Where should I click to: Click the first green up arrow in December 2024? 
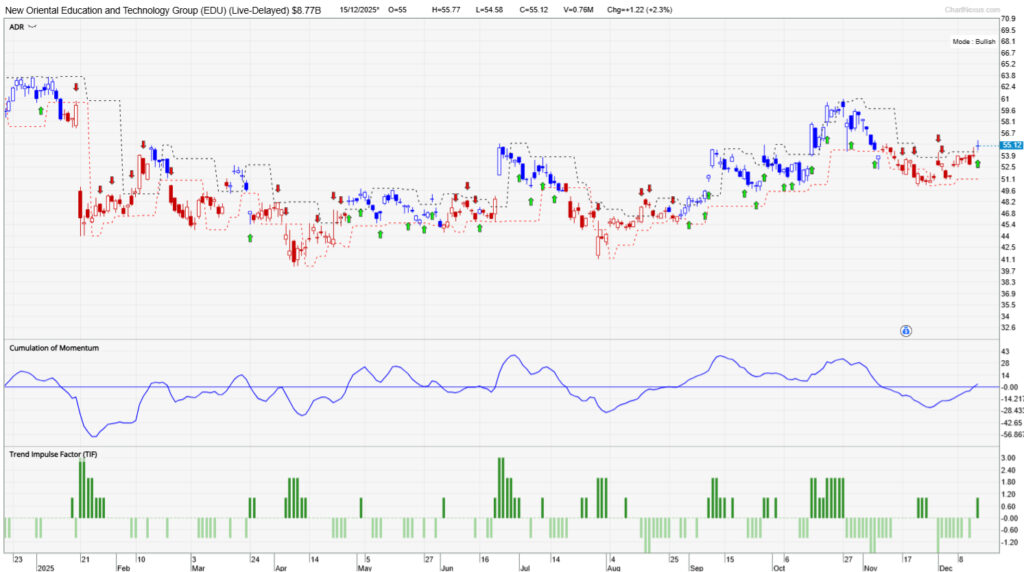41,111
